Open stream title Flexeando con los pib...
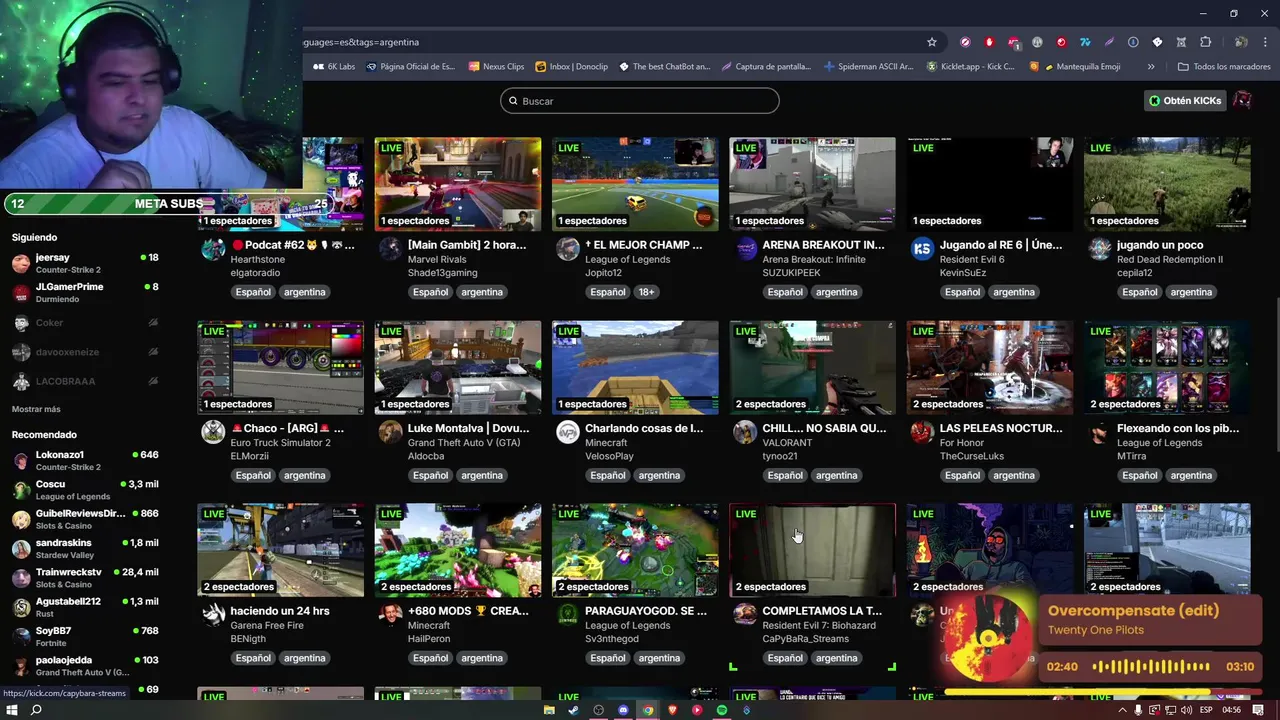The width and height of the screenshot is (1280, 720). (1178, 428)
